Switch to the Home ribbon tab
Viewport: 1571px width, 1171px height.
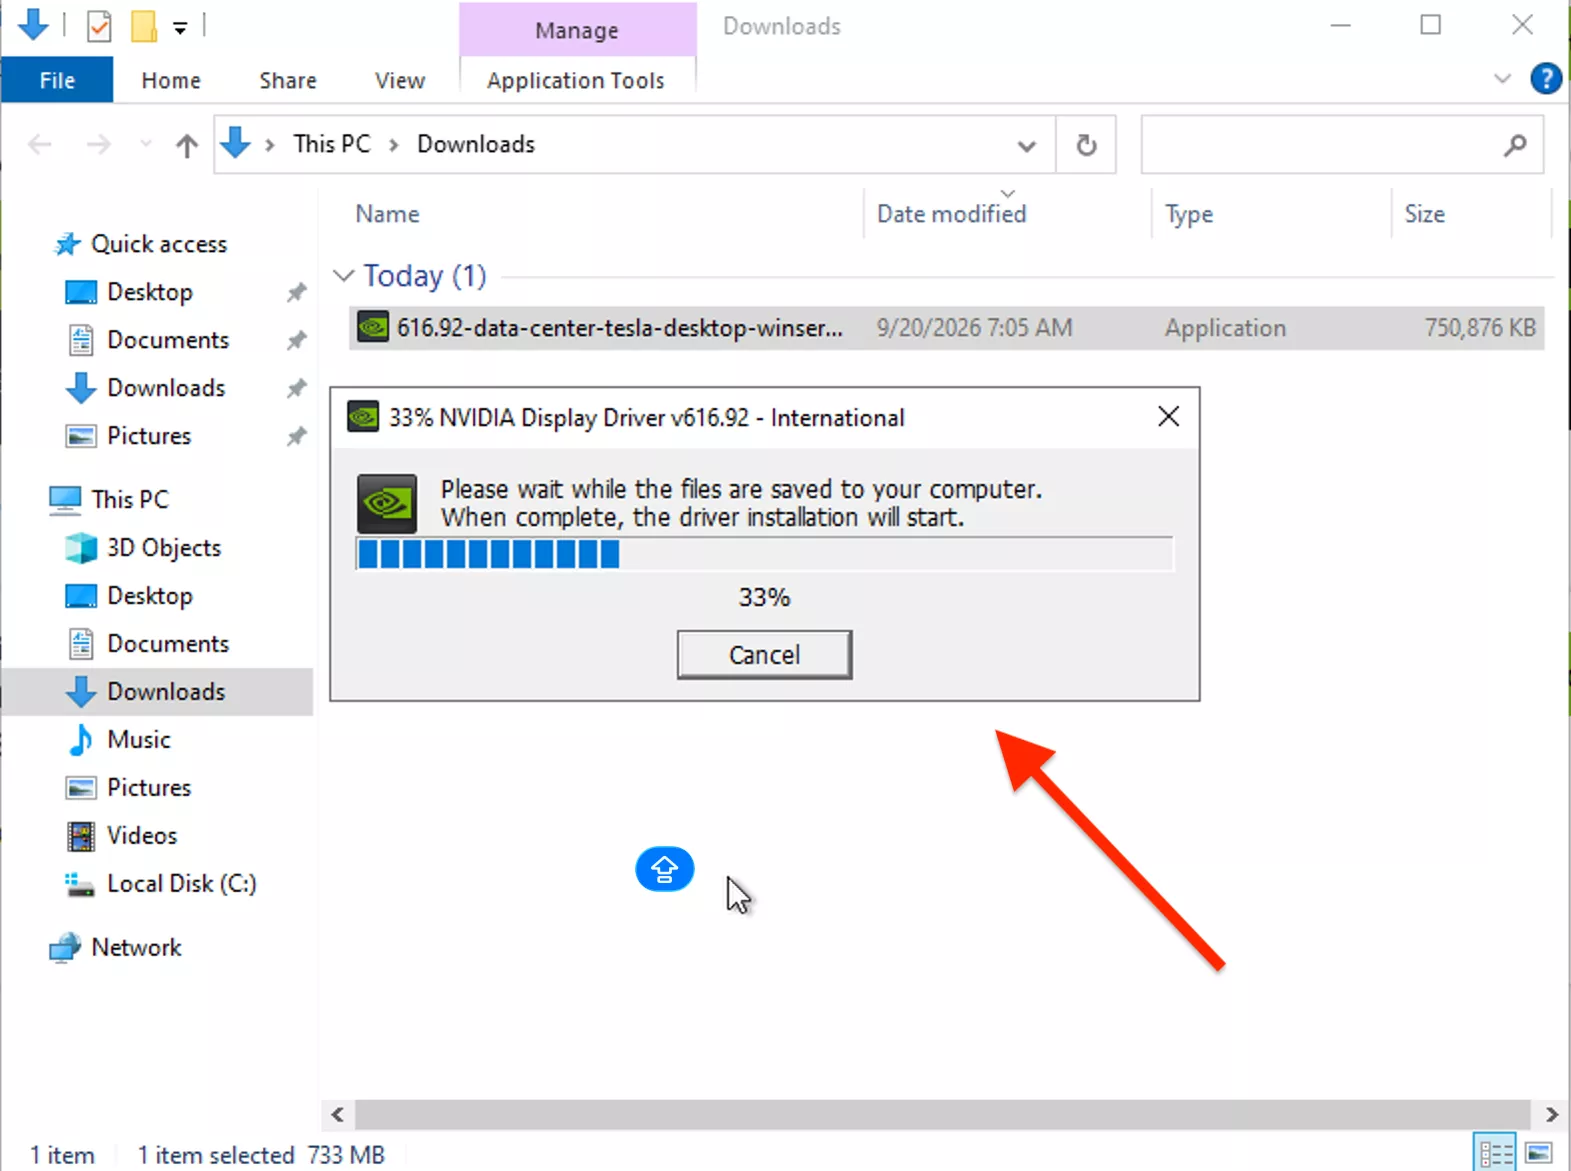pyautogui.click(x=171, y=80)
